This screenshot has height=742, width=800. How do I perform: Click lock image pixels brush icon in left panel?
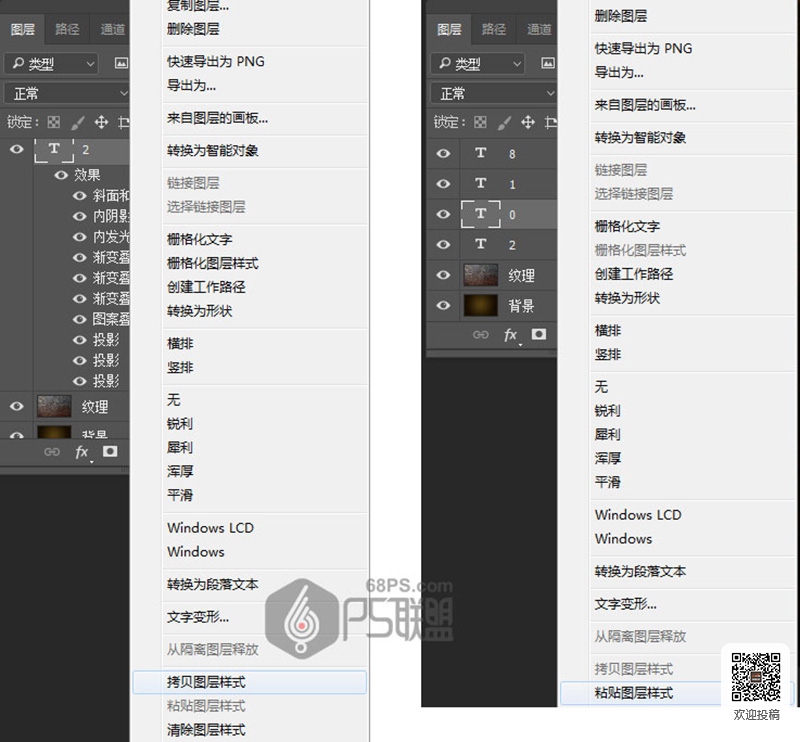point(78,122)
